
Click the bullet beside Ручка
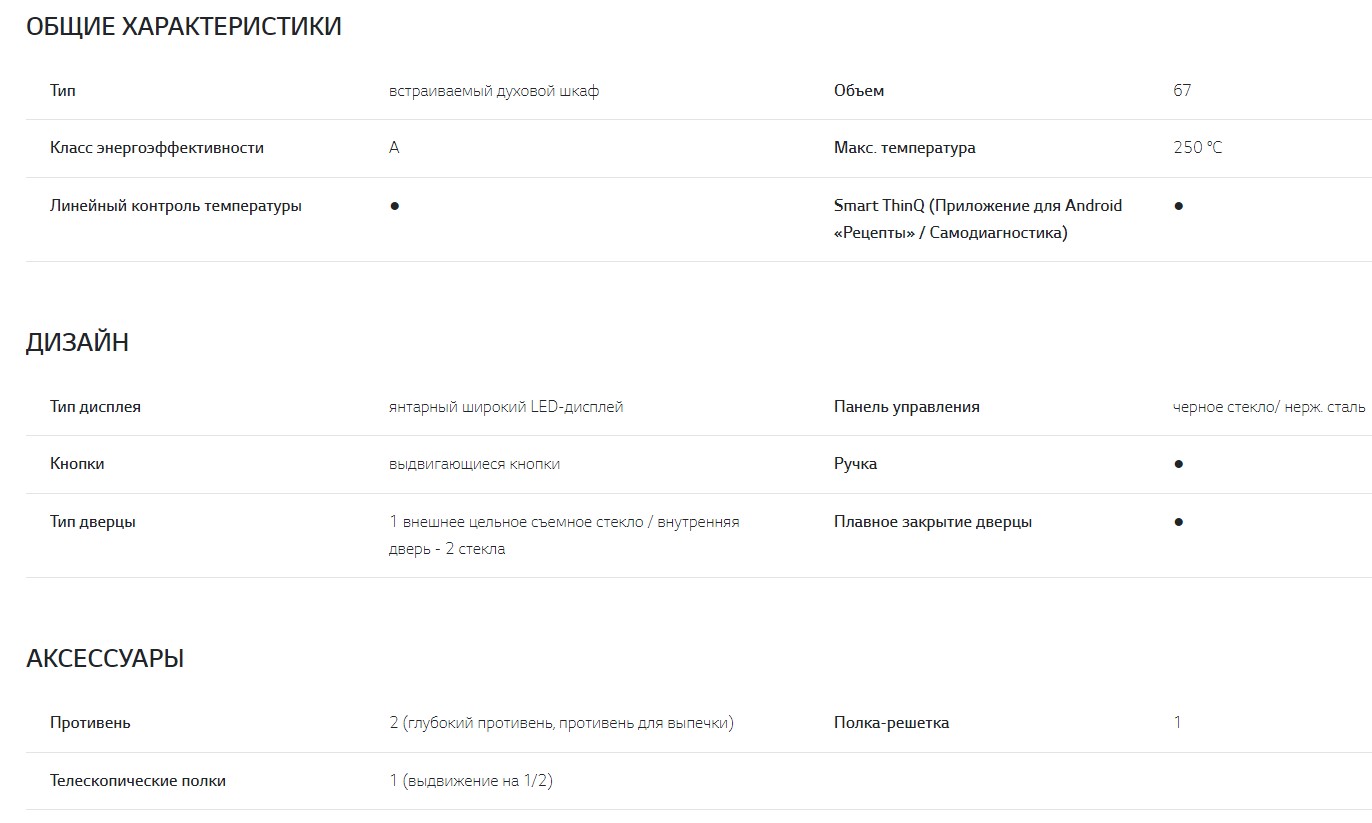coord(1178,464)
